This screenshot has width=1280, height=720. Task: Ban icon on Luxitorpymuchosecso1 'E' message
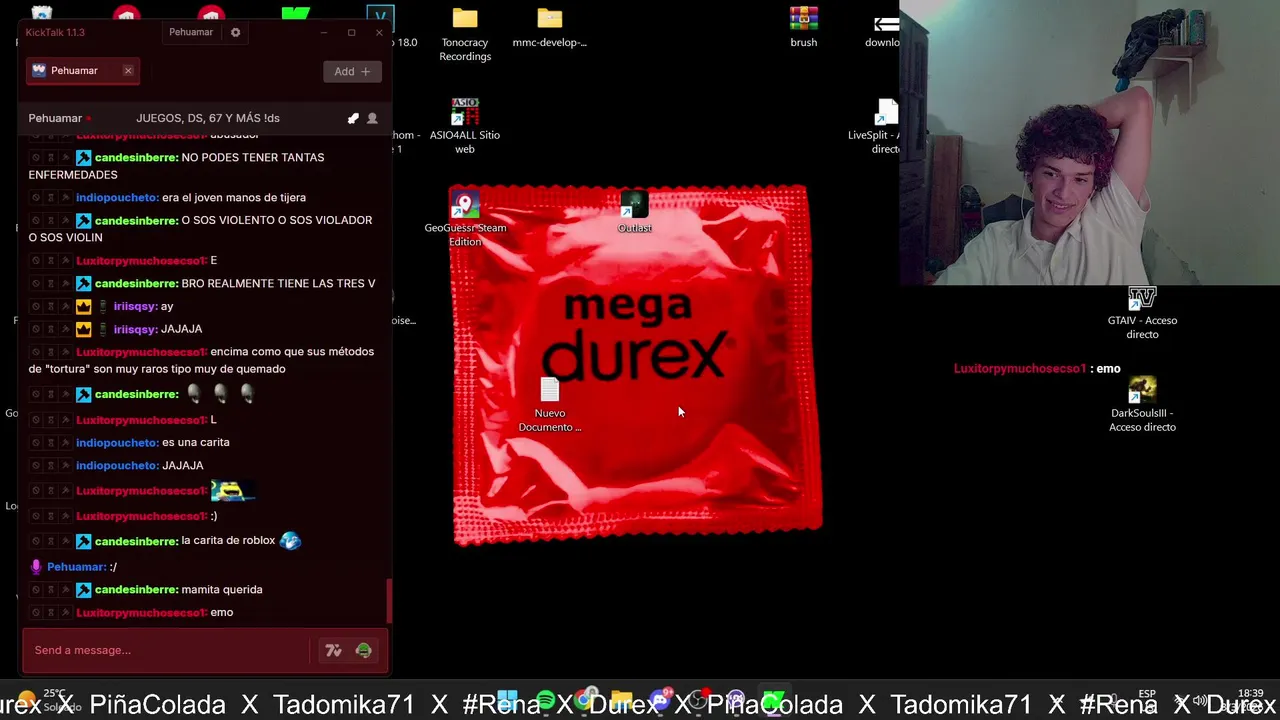tap(36, 261)
